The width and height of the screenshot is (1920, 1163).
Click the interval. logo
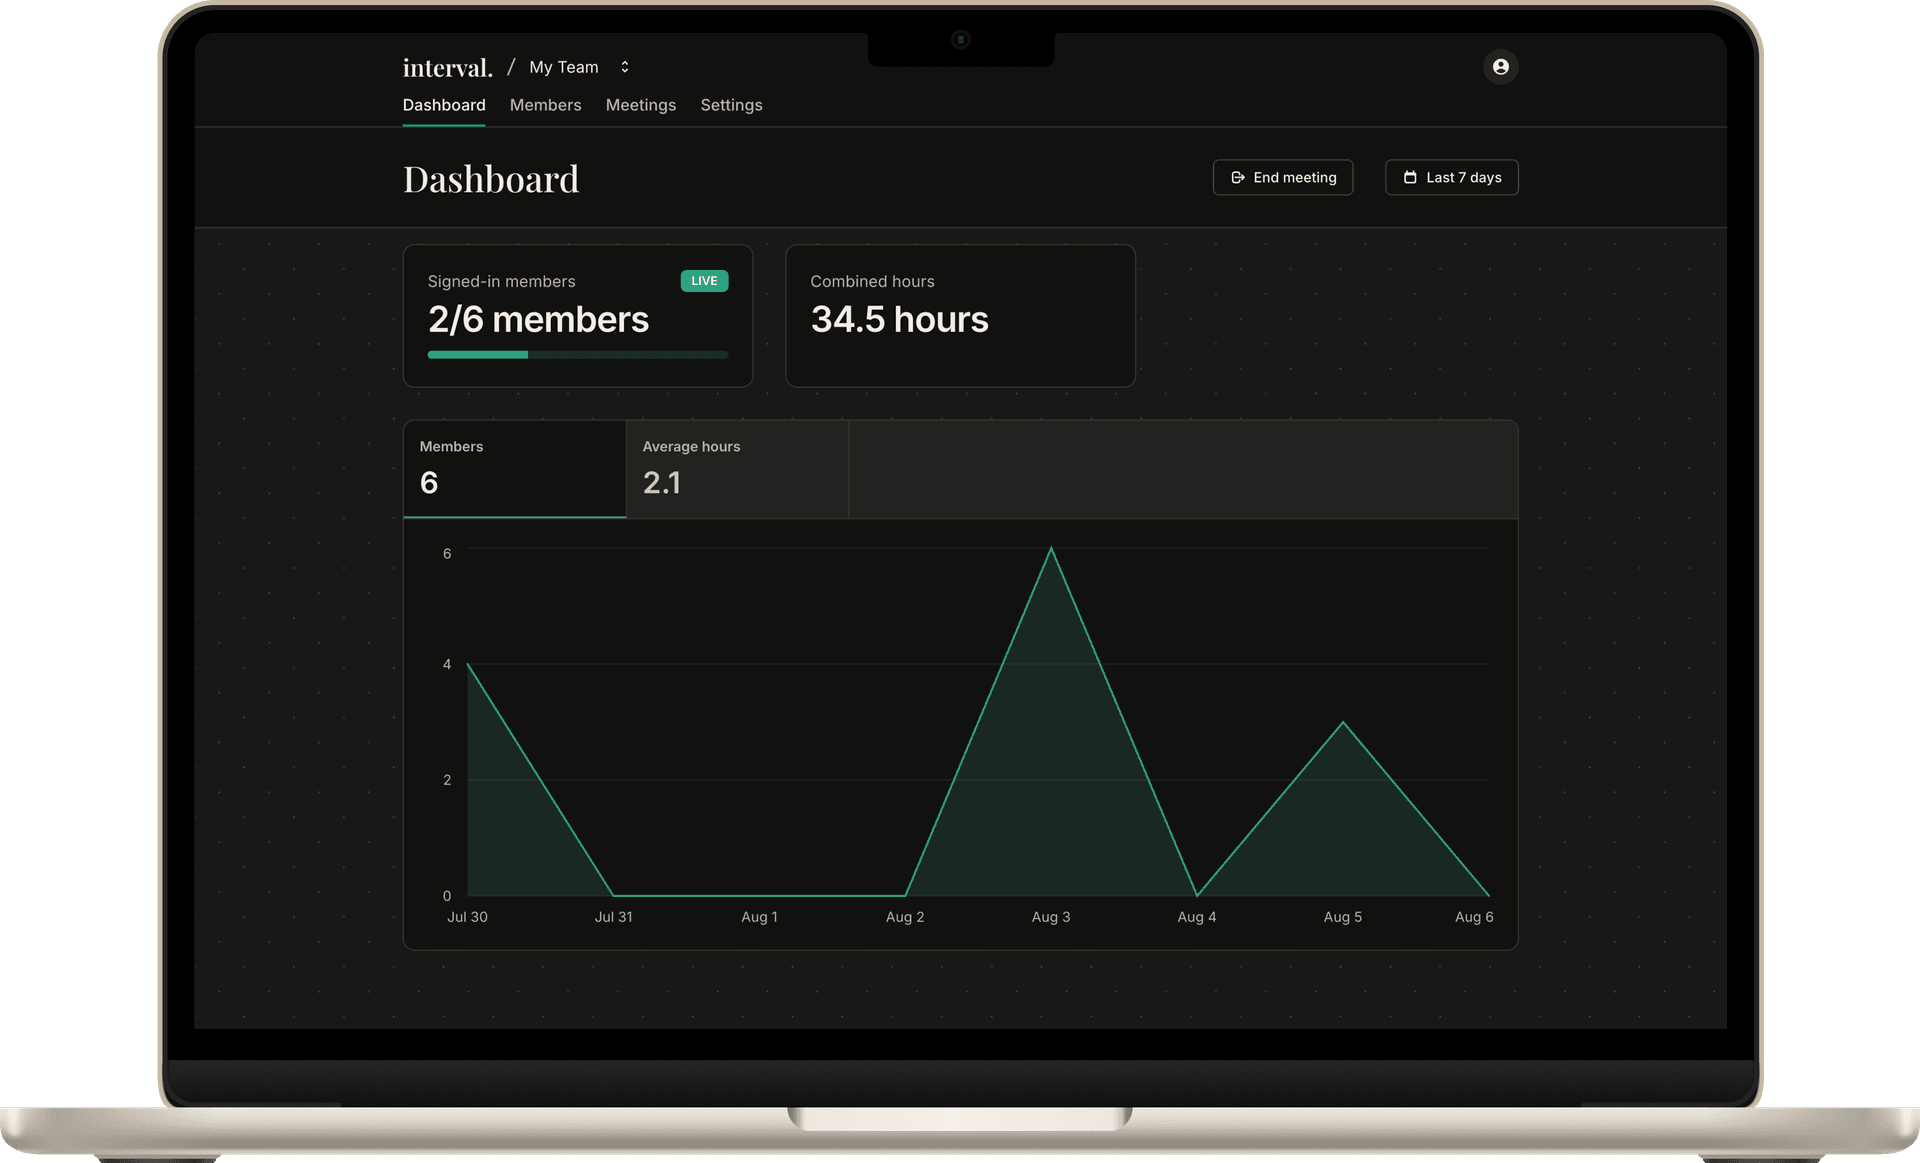click(447, 67)
